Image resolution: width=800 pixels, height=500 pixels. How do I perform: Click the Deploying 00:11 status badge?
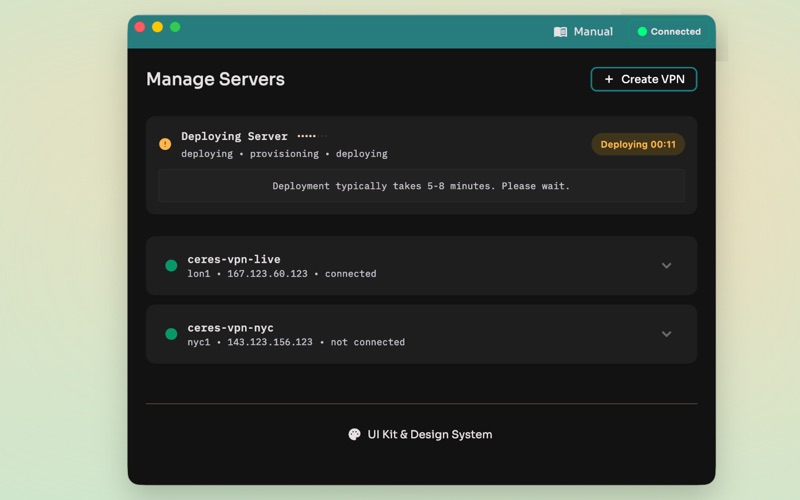point(638,144)
